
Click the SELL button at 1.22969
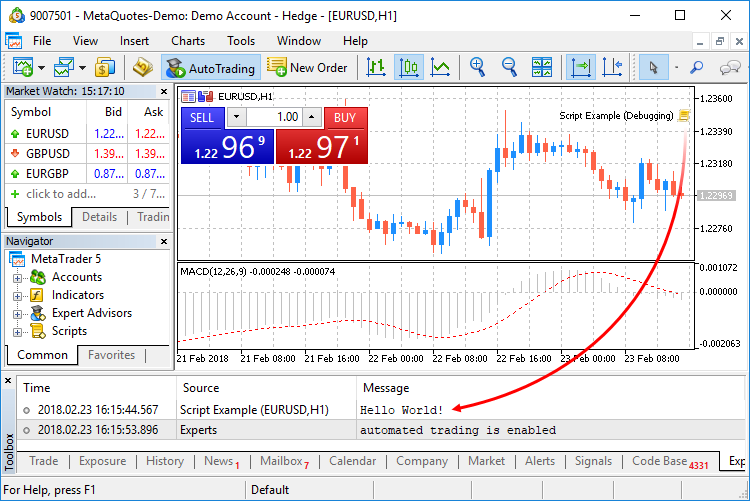point(227,136)
